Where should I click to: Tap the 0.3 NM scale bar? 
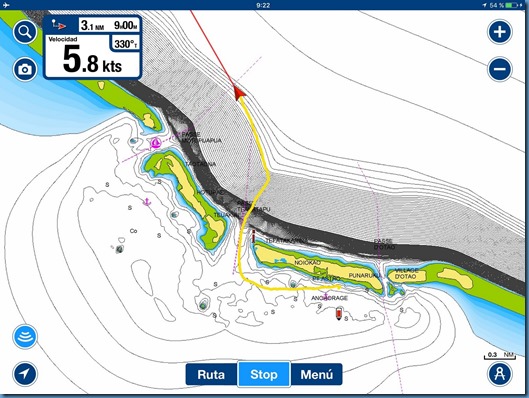[500, 355]
